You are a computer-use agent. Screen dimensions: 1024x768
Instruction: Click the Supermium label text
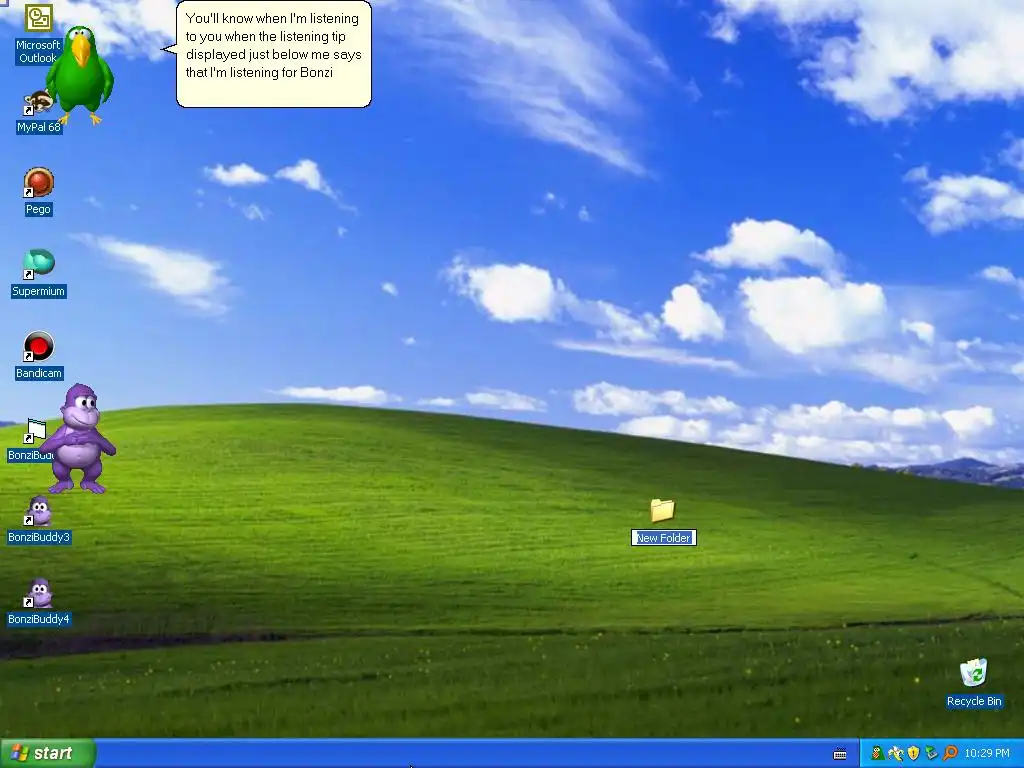pyautogui.click(x=39, y=291)
